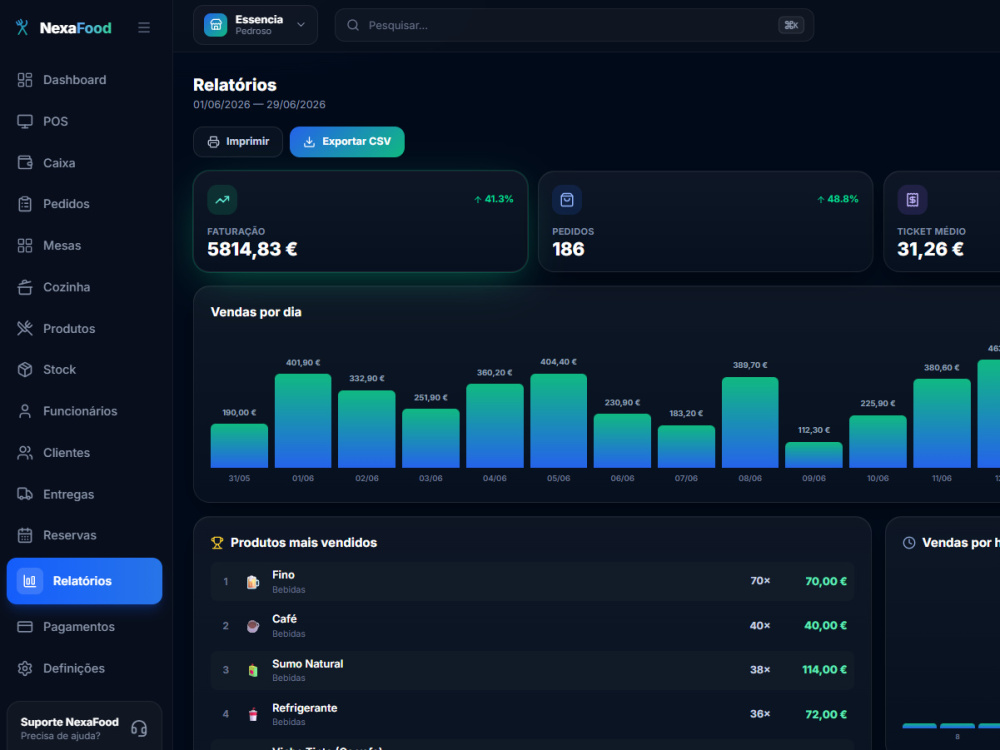1000x750 pixels.
Task: Click the 48.8% growth indicator
Action: 838,199
